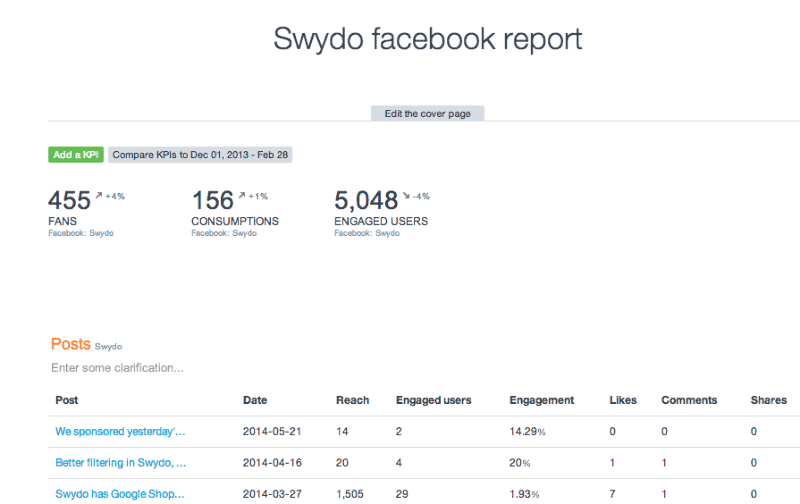The height and width of the screenshot is (504, 800).
Task: Click the Posts section heading
Action: coord(71,344)
